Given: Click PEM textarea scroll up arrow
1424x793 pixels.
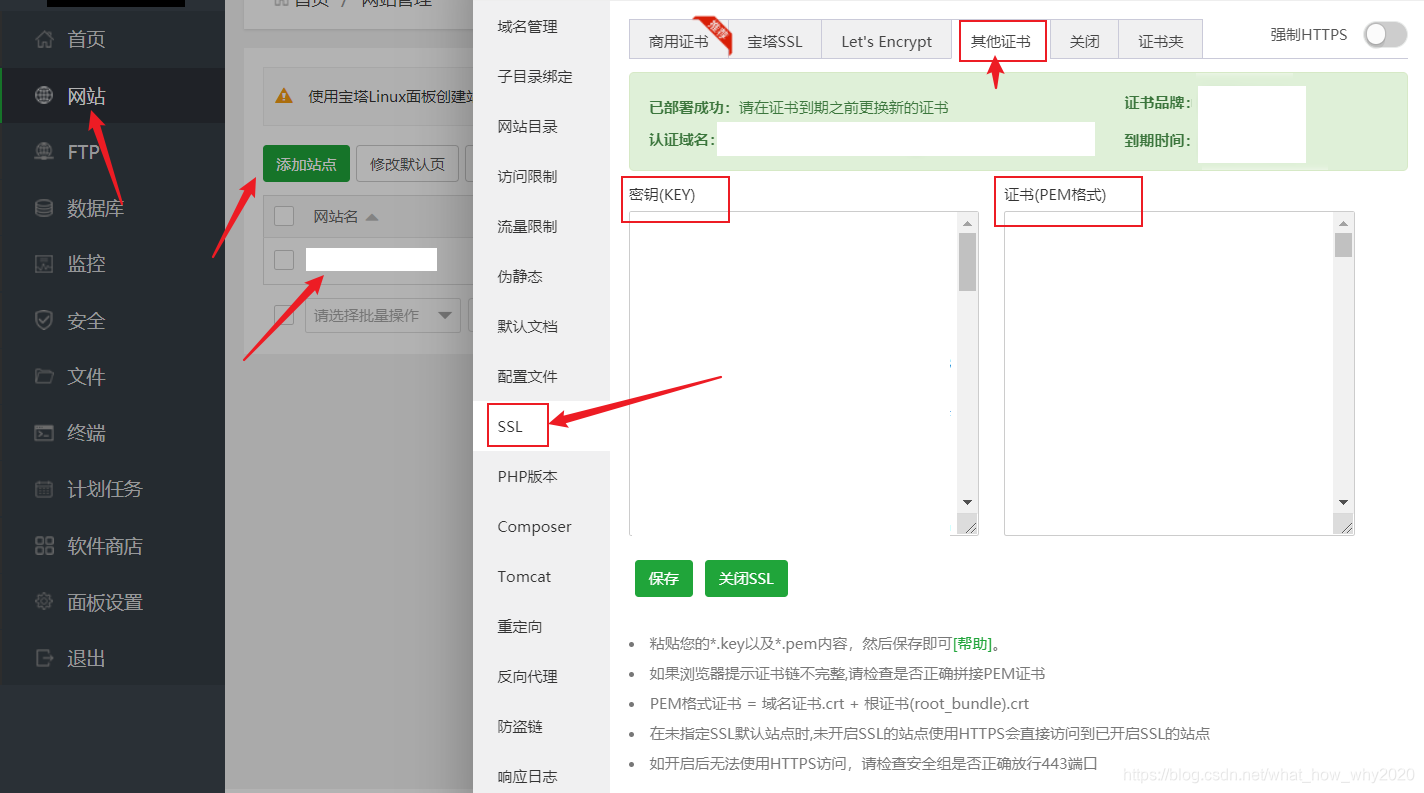Looking at the screenshot, I should 1343,222.
